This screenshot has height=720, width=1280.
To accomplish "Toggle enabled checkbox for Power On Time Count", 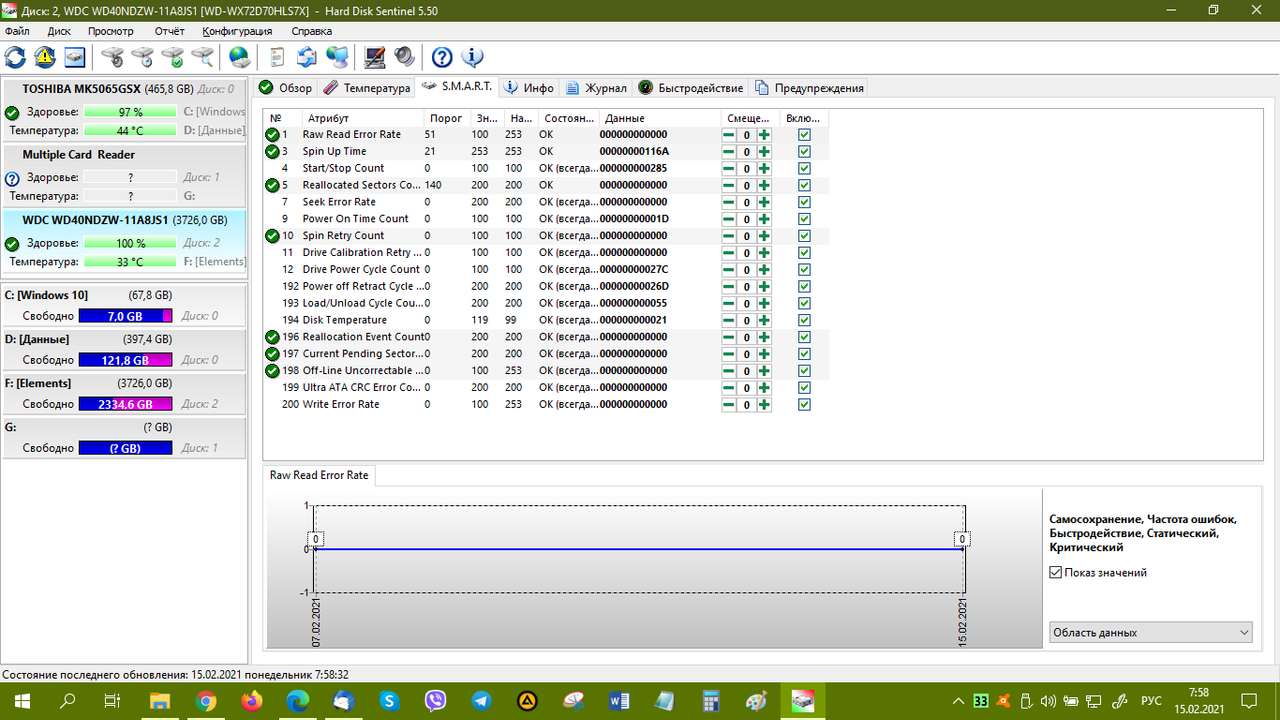I will point(804,219).
